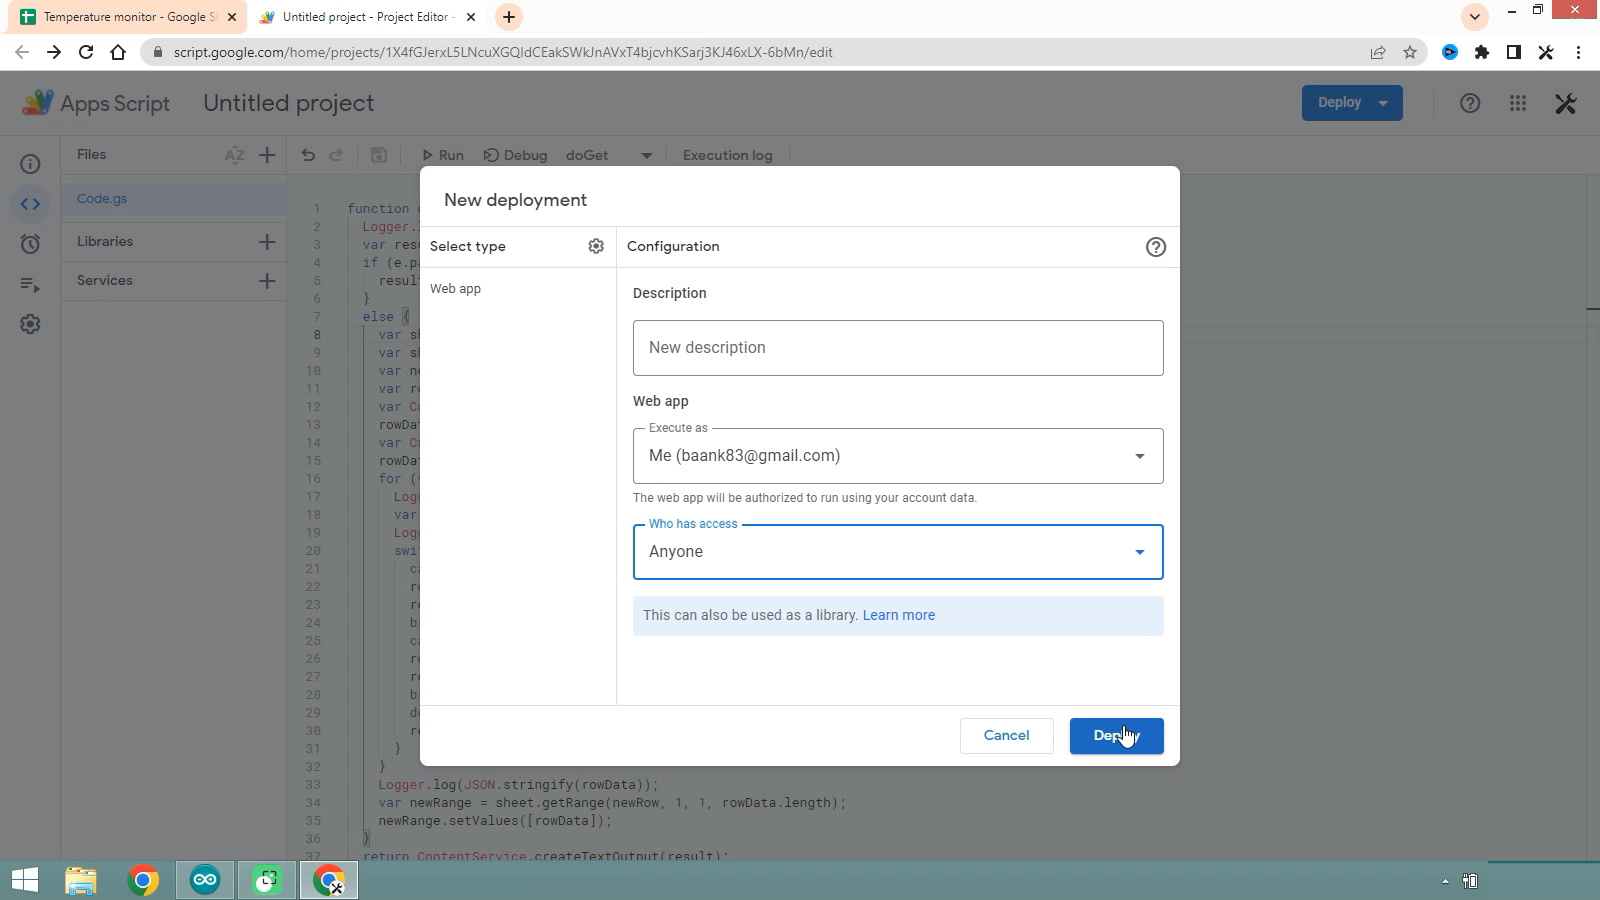Open the Windows Start menu

coord(25,881)
